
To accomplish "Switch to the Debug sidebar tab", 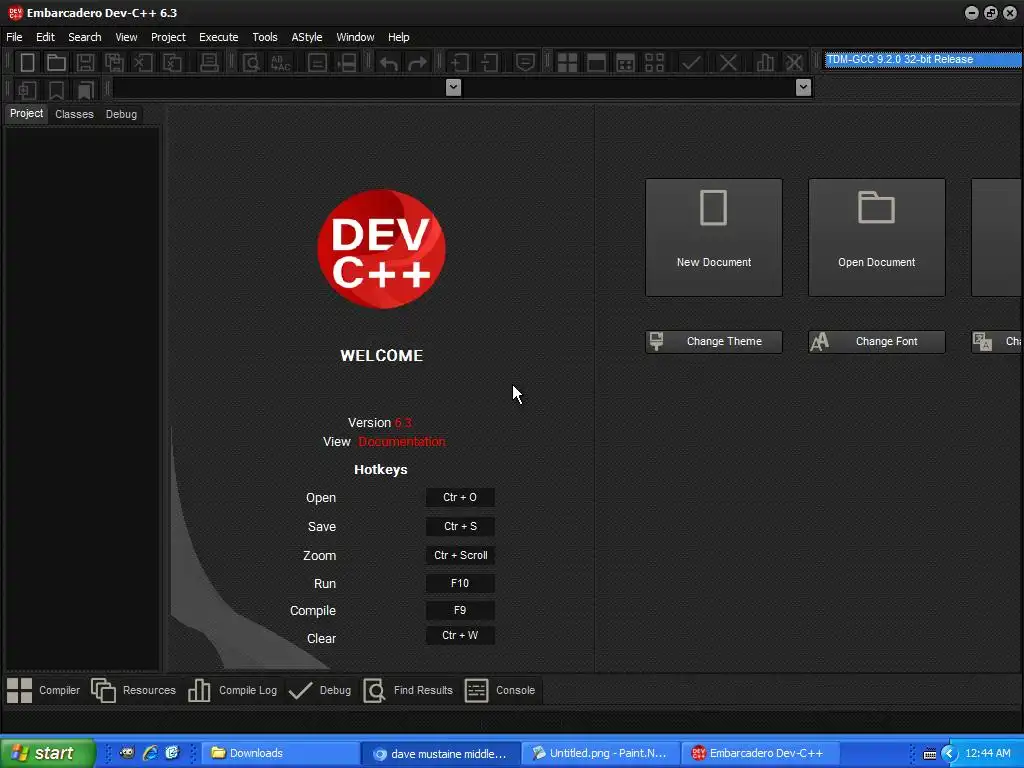I will click(121, 114).
